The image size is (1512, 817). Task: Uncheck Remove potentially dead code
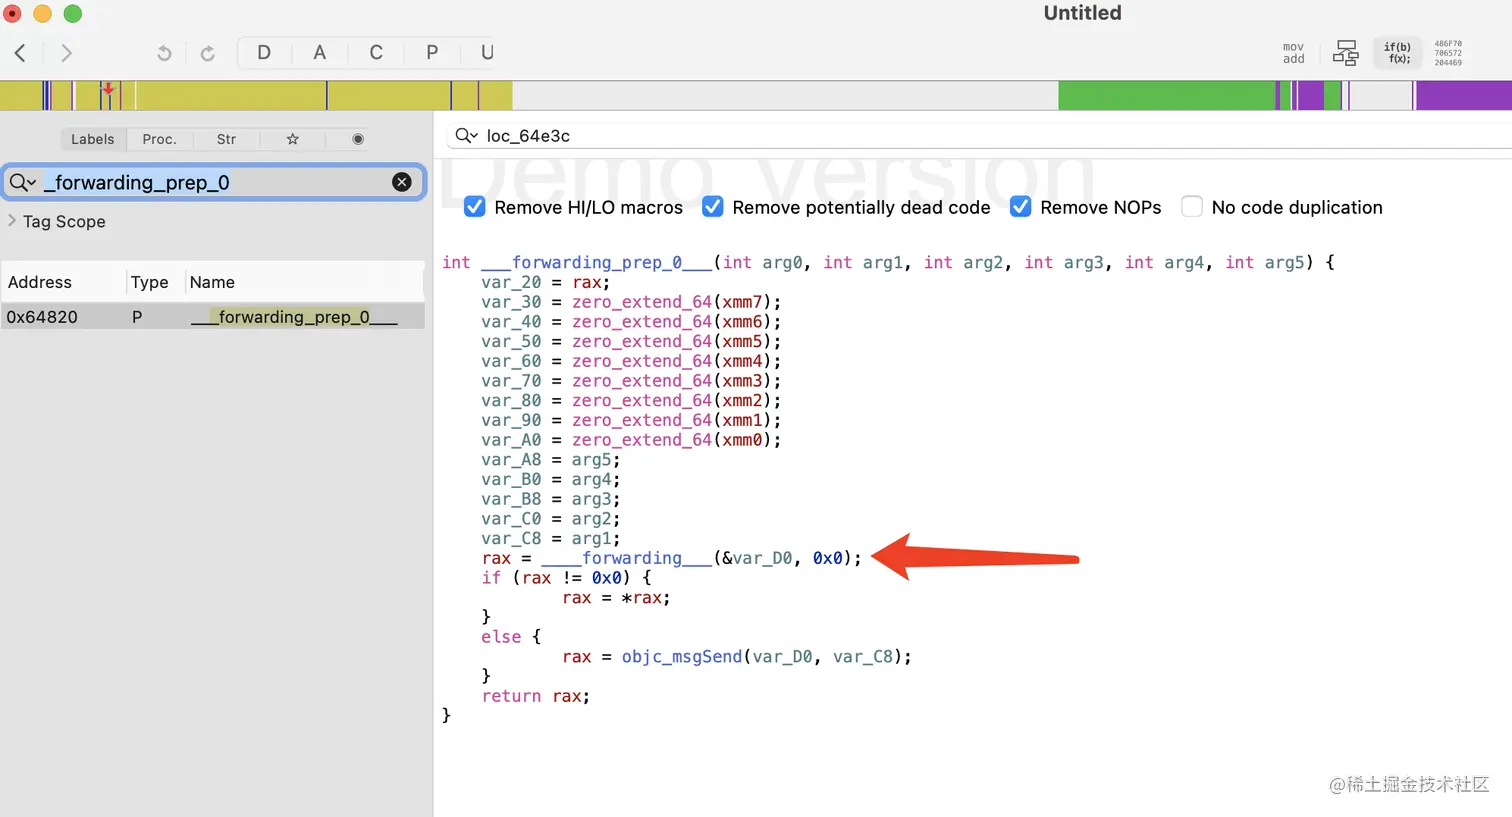click(x=713, y=207)
